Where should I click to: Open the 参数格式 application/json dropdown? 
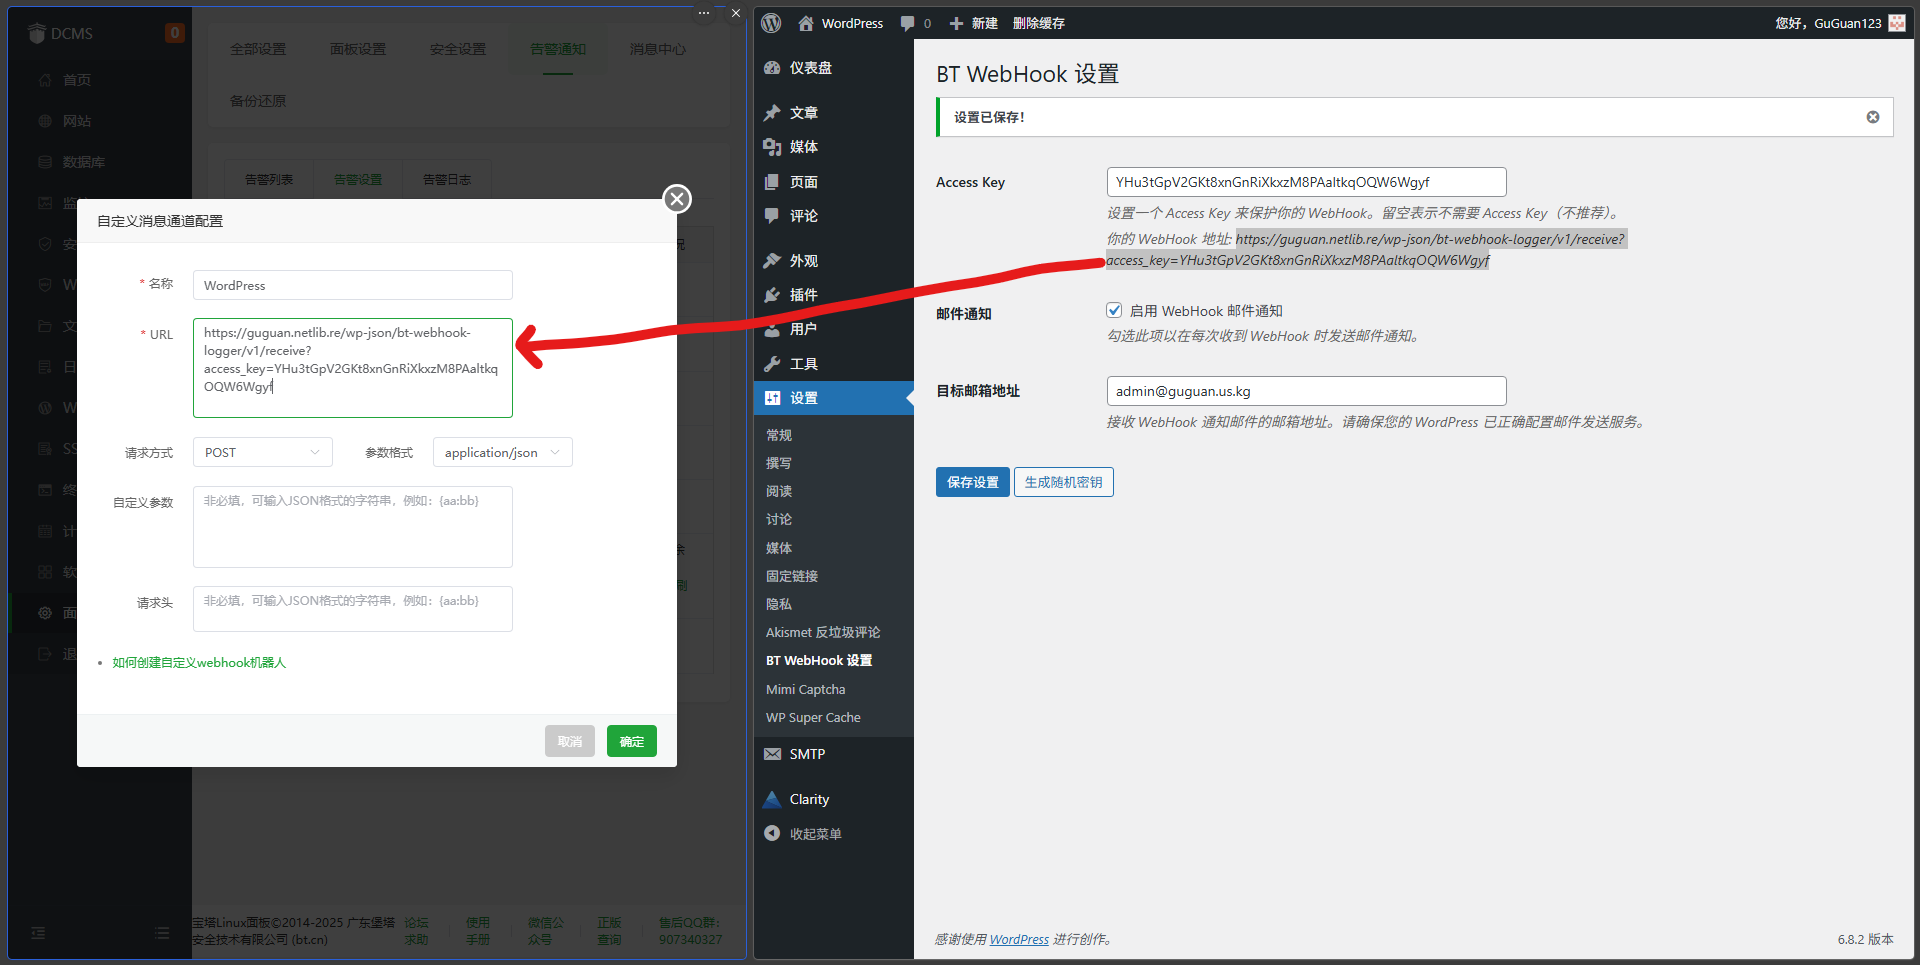(502, 452)
